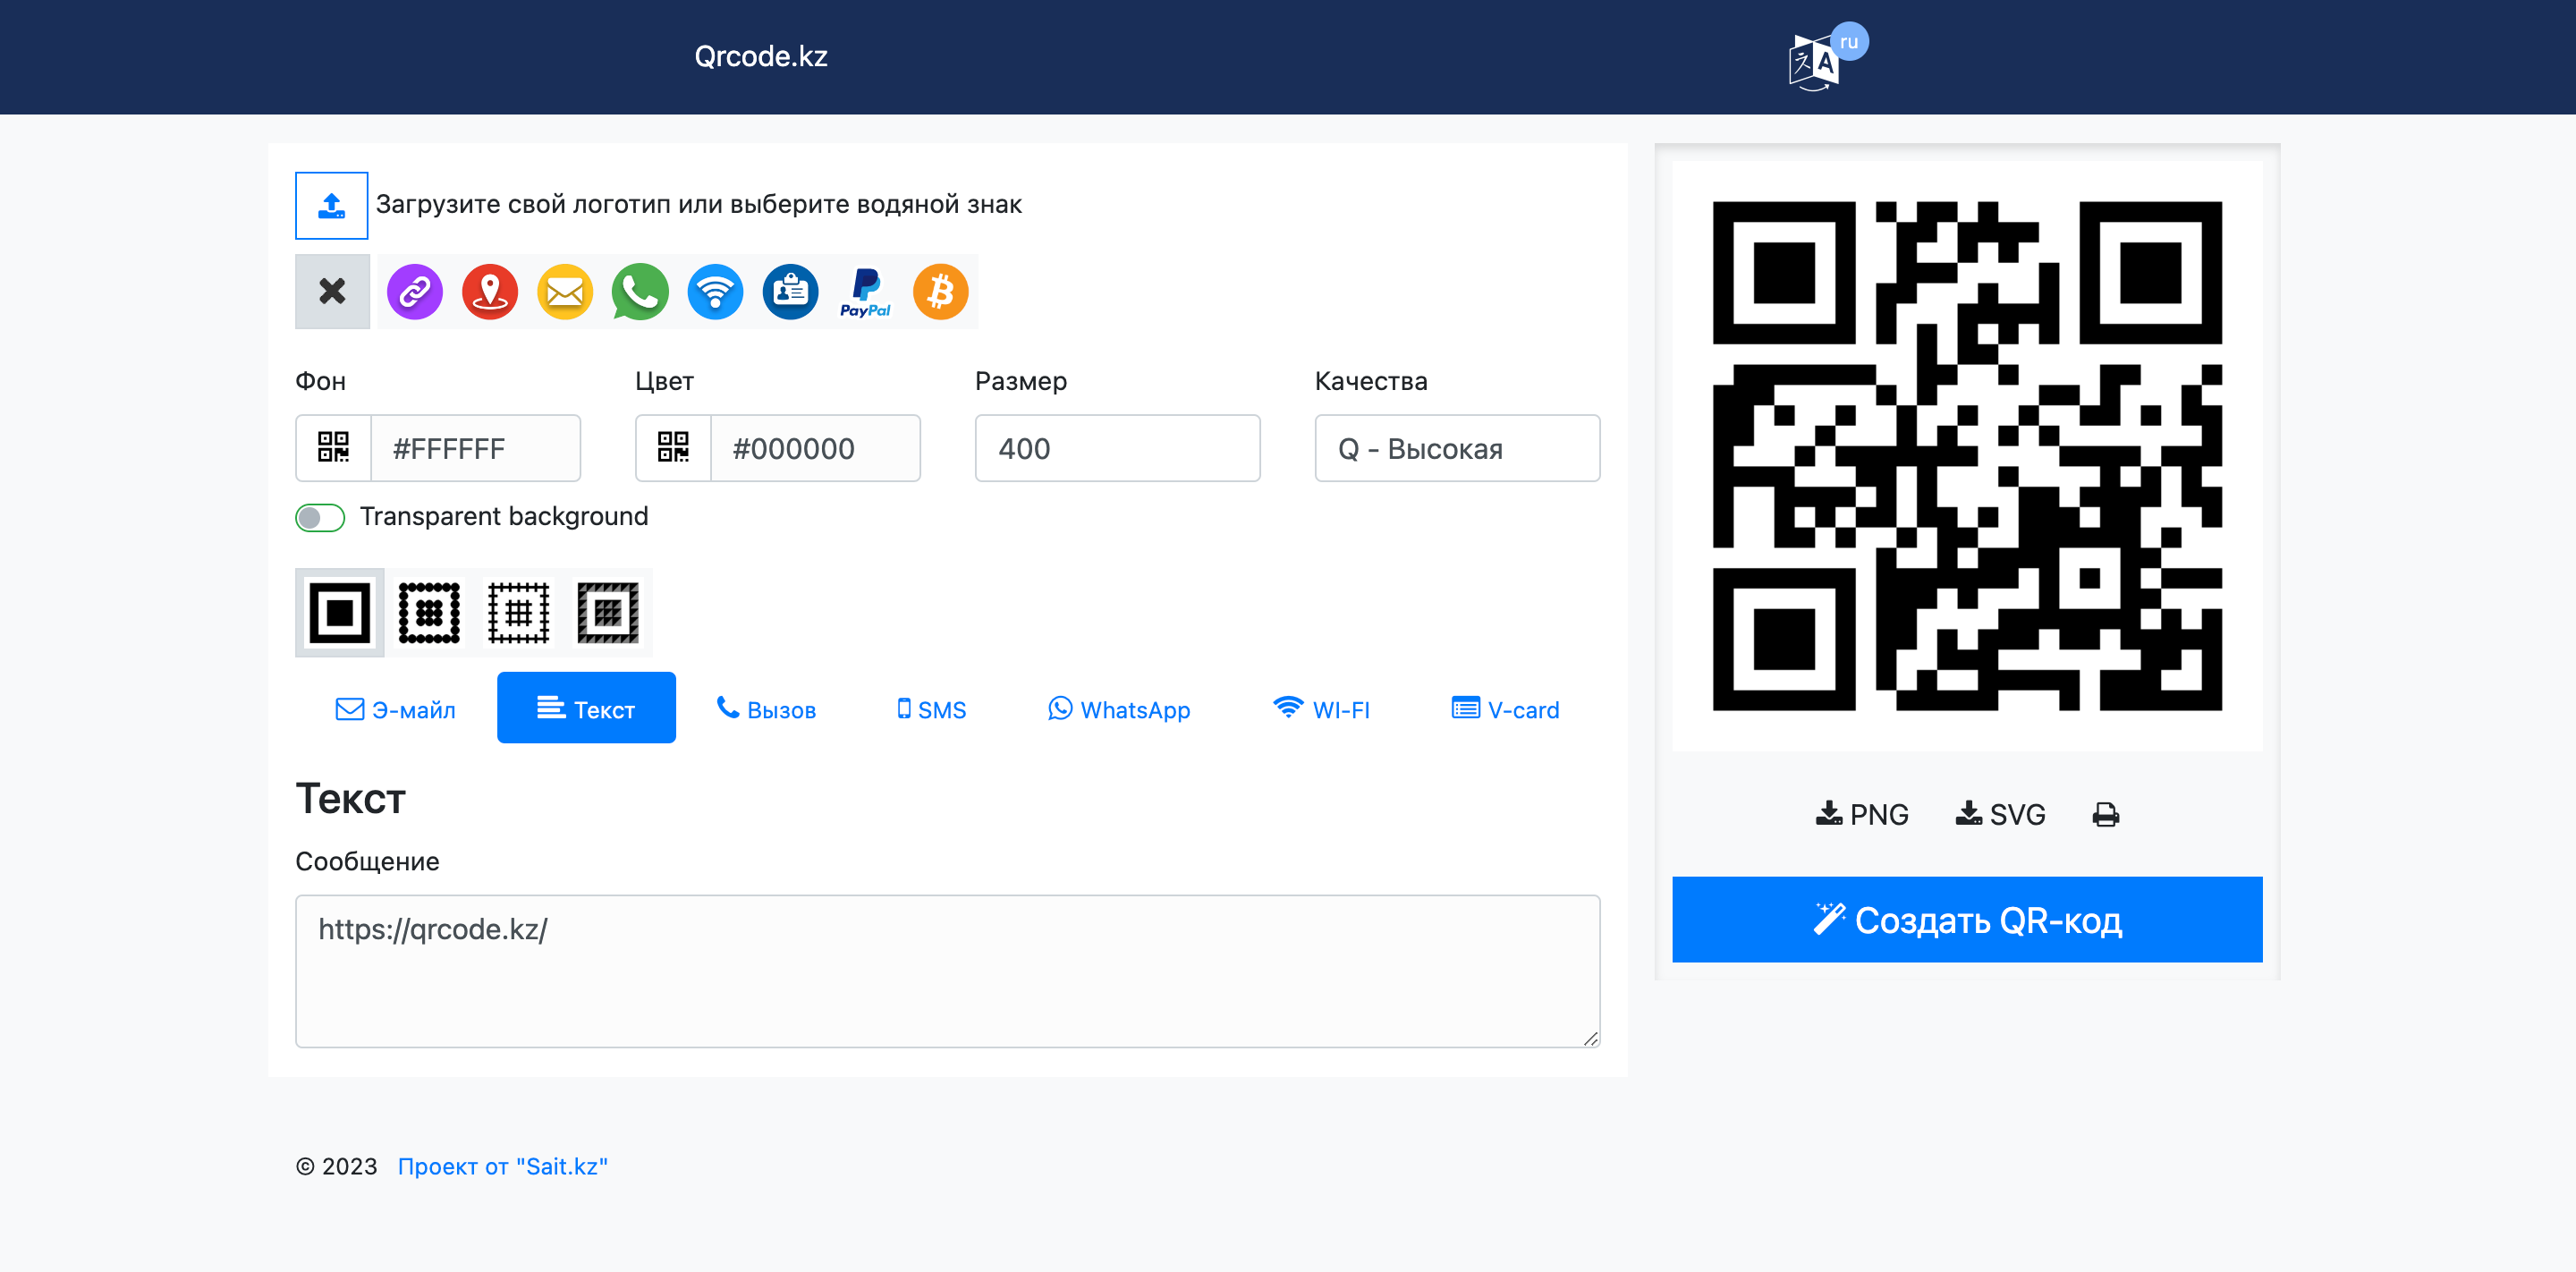Toggle the Transparent background switch
Image resolution: width=2576 pixels, height=1272 pixels.
pos(318,516)
